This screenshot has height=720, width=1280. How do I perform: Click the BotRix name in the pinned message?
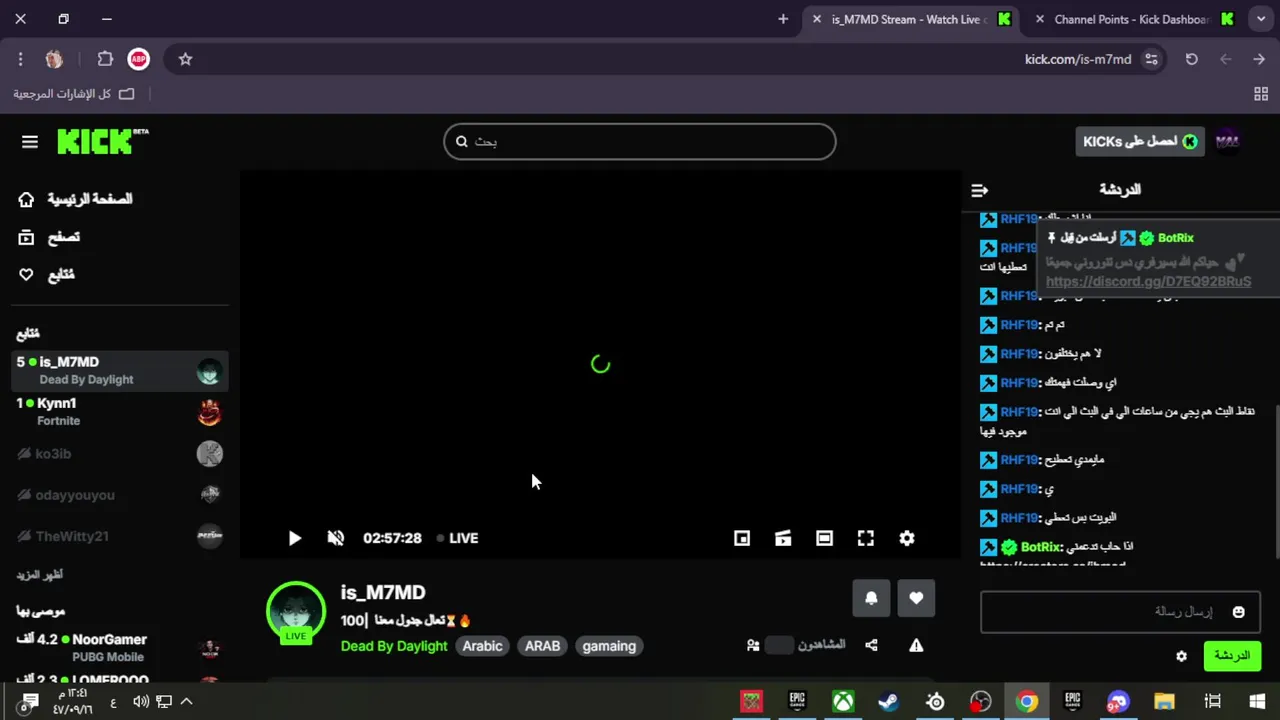tap(1176, 238)
